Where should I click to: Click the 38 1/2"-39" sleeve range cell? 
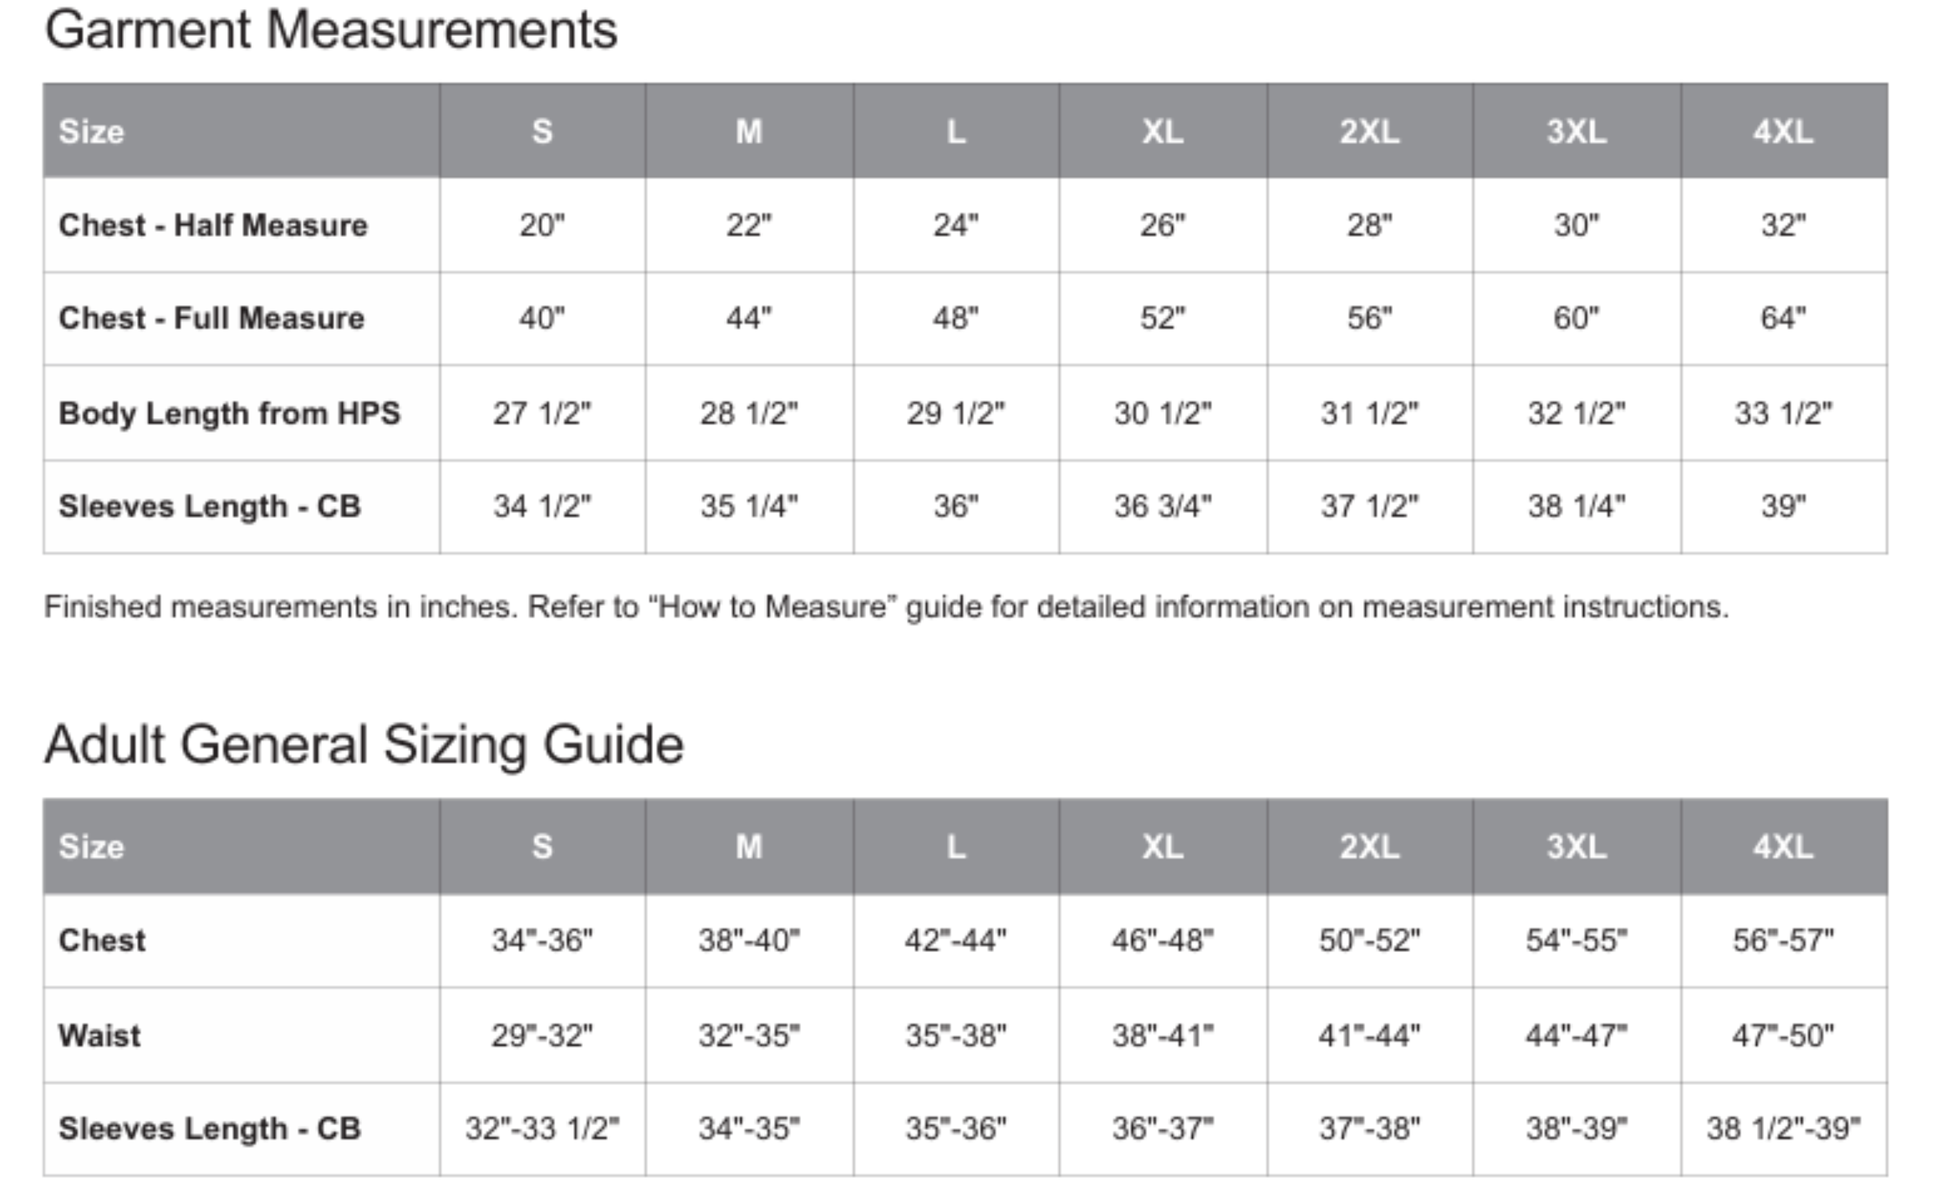(1783, 1129)
